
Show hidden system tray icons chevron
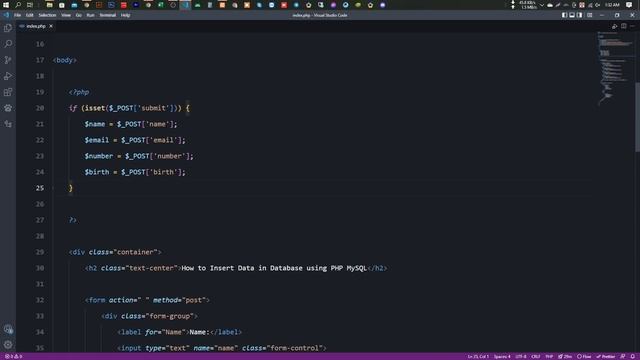click(x=542, y=5)
